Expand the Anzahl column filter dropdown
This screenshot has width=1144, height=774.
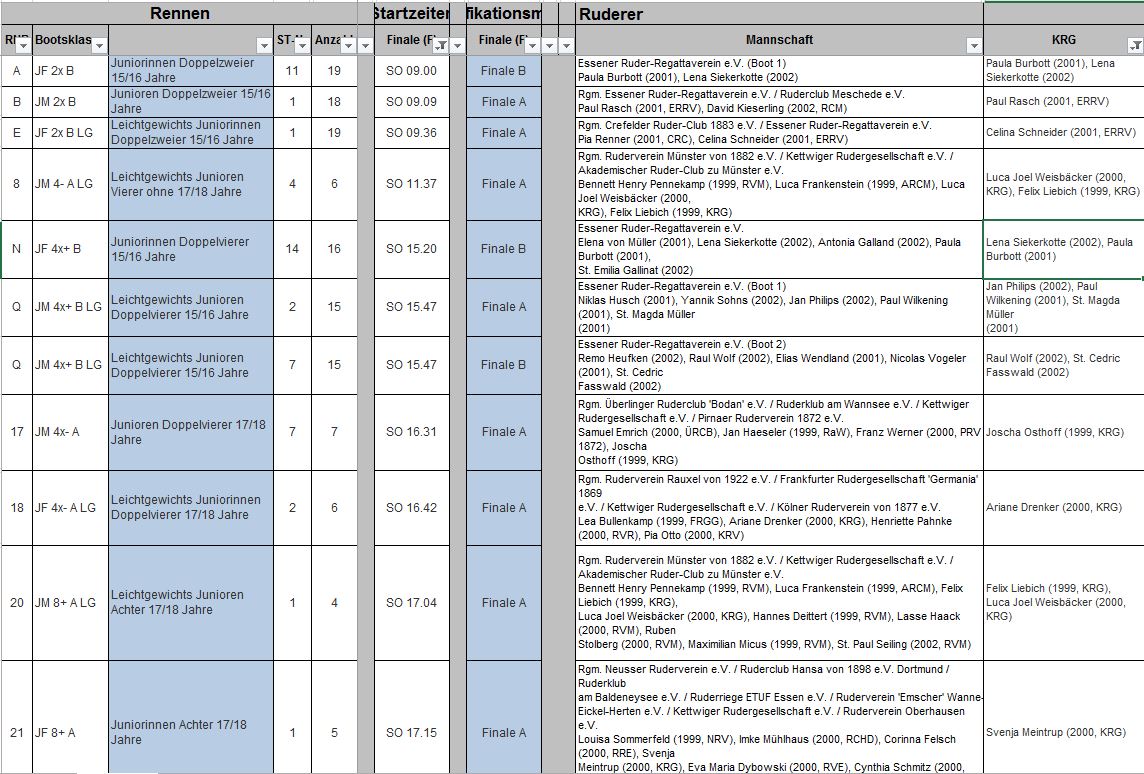[x=347, y=45]
